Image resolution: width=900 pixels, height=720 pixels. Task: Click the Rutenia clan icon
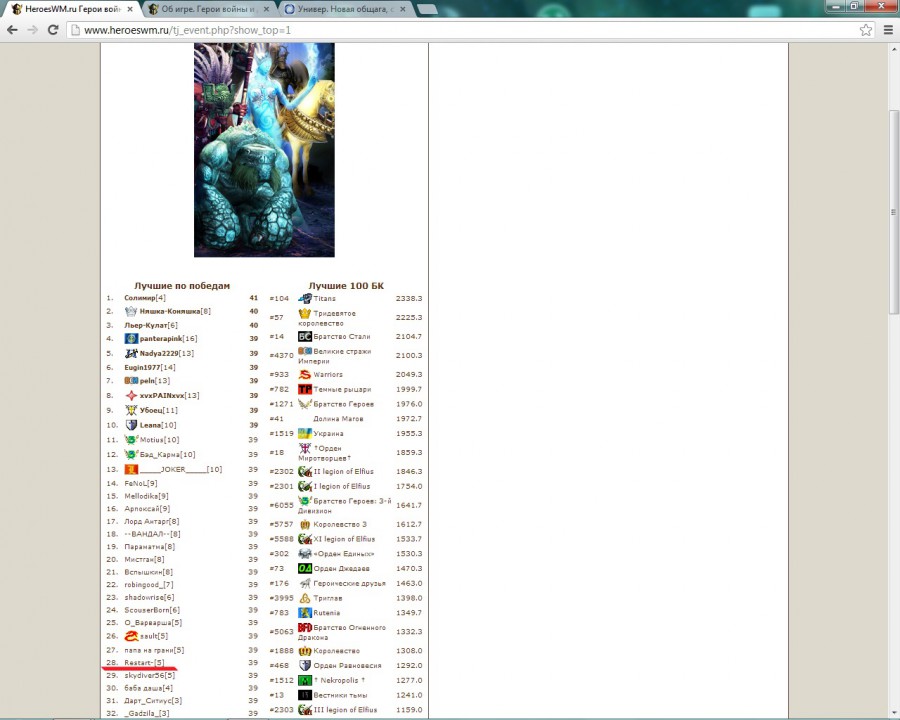(x=305, y=613)
